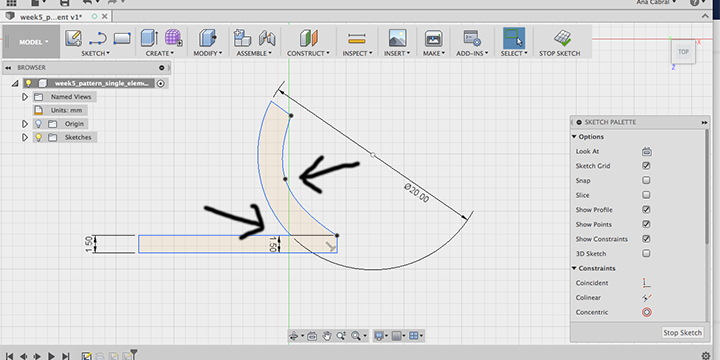Toggle Origin folder visibility lightbulb
This screenshot has width=720, height=360.
(39, 124)
